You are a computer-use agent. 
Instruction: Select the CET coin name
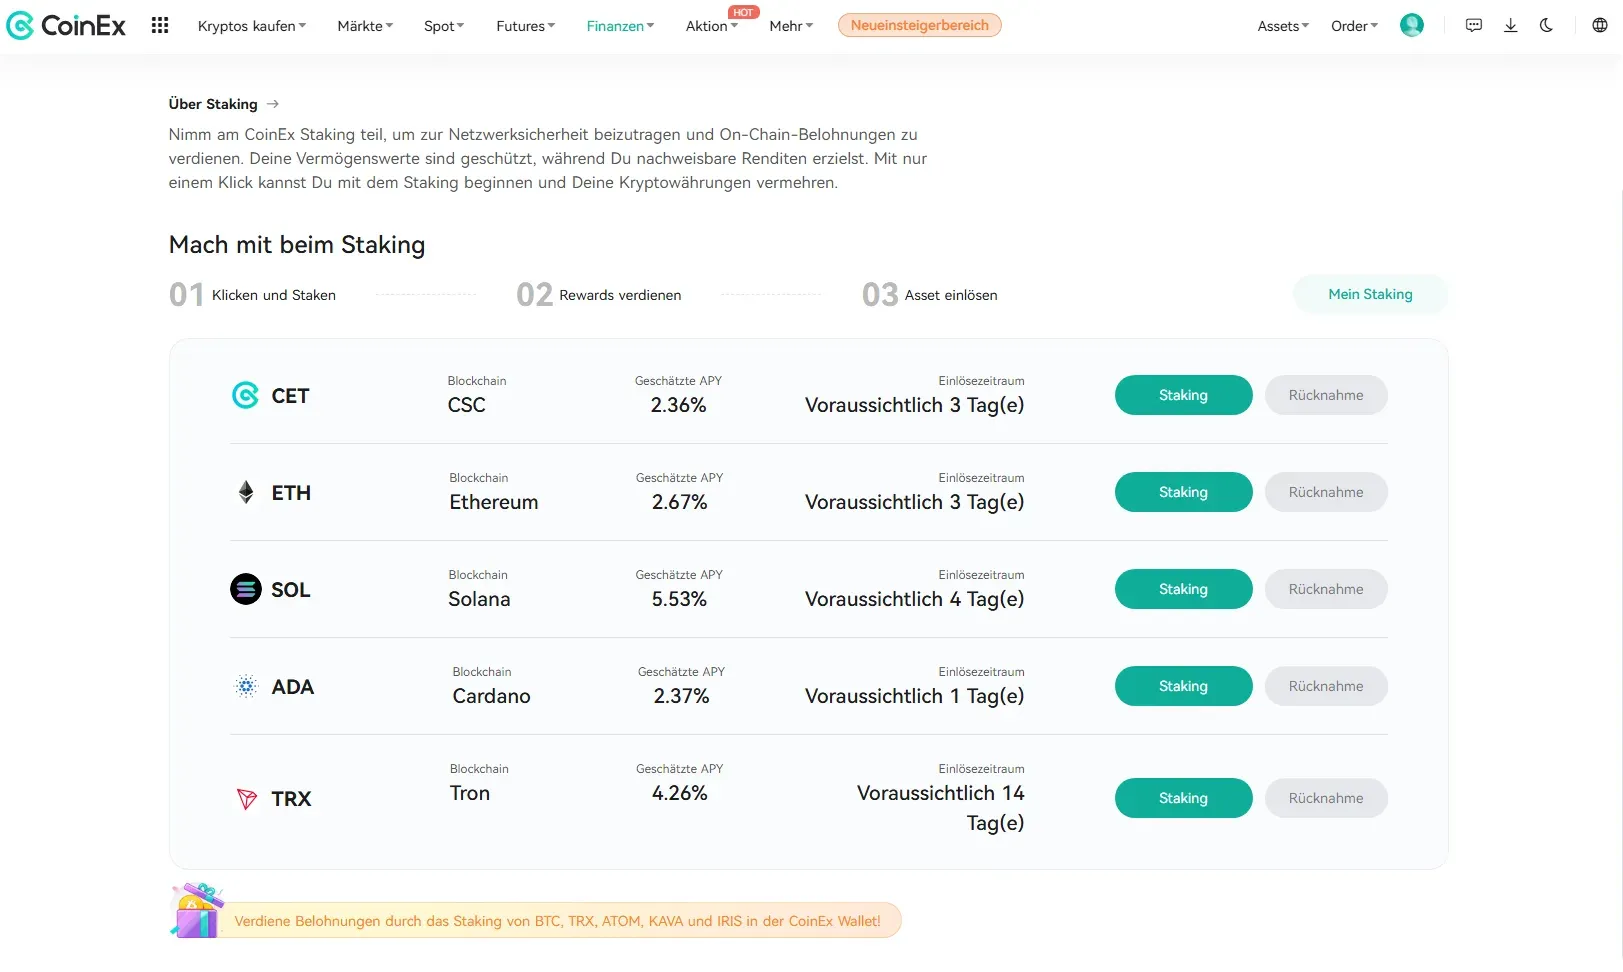290,396
